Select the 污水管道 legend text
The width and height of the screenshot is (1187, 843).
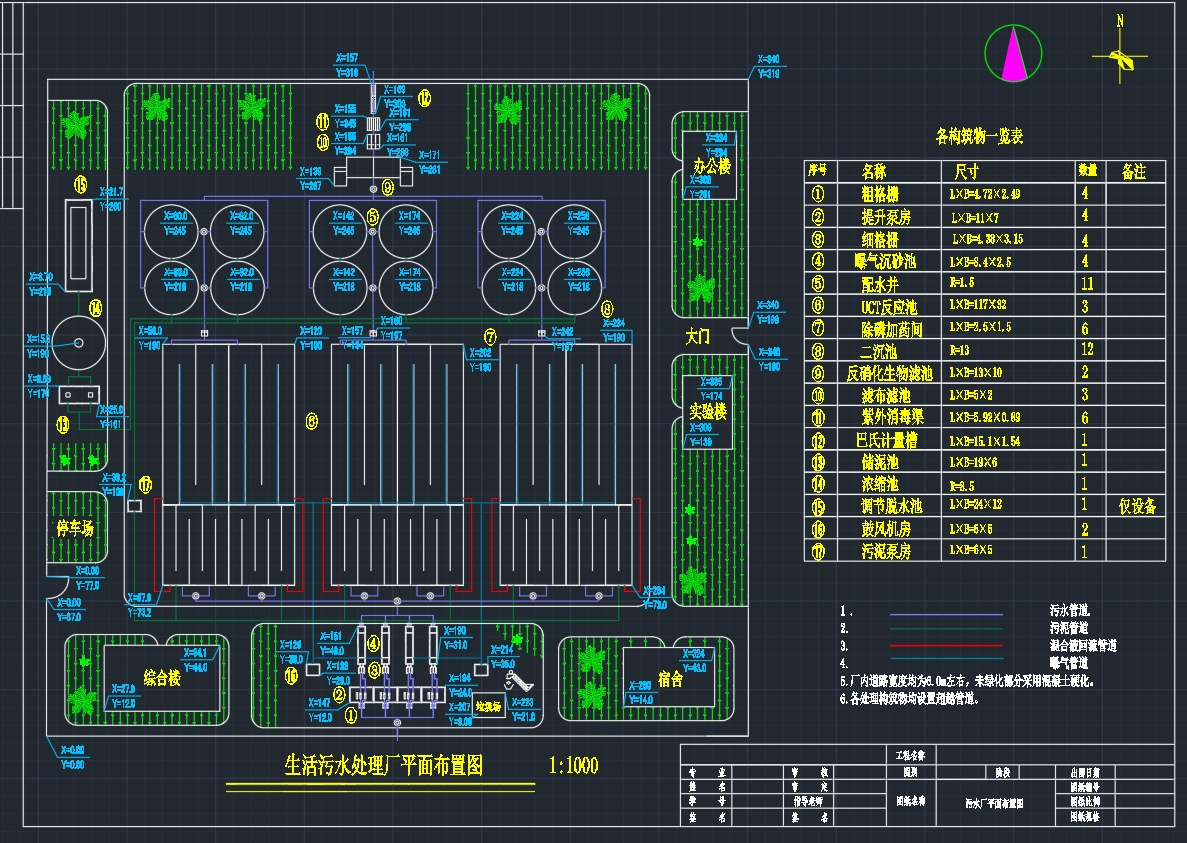(x=1070, y=610)
